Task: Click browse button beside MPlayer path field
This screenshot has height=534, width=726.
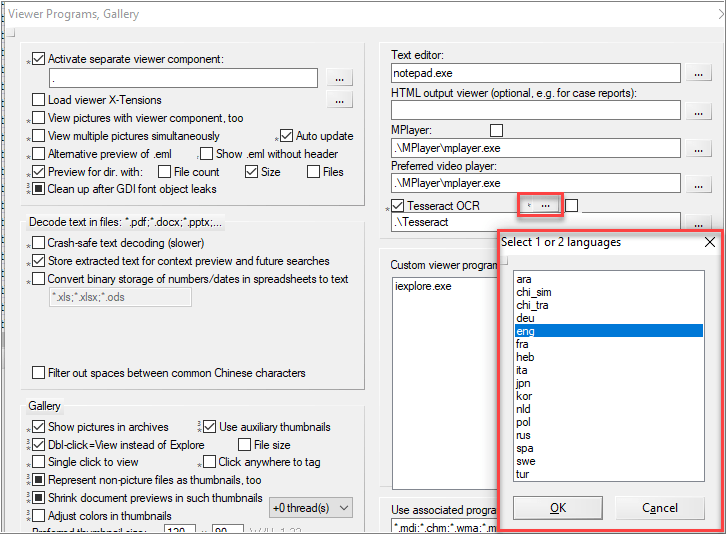Action: (696, 147)
